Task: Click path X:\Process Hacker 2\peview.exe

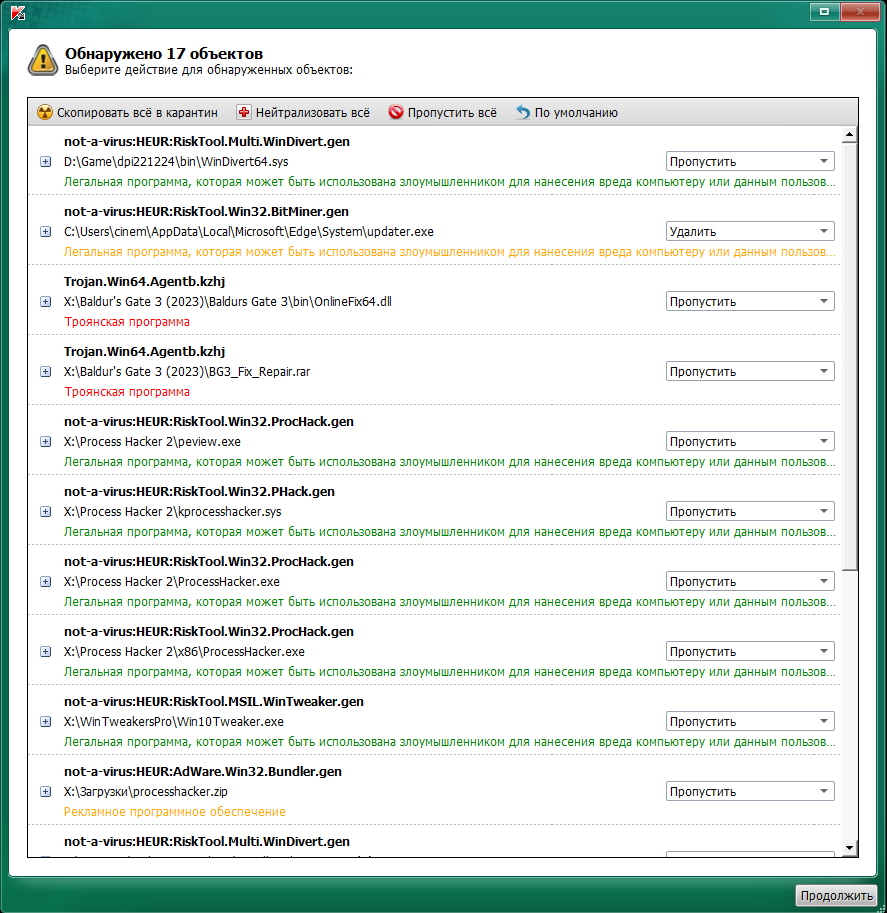Action: click(x=152, y=442)
